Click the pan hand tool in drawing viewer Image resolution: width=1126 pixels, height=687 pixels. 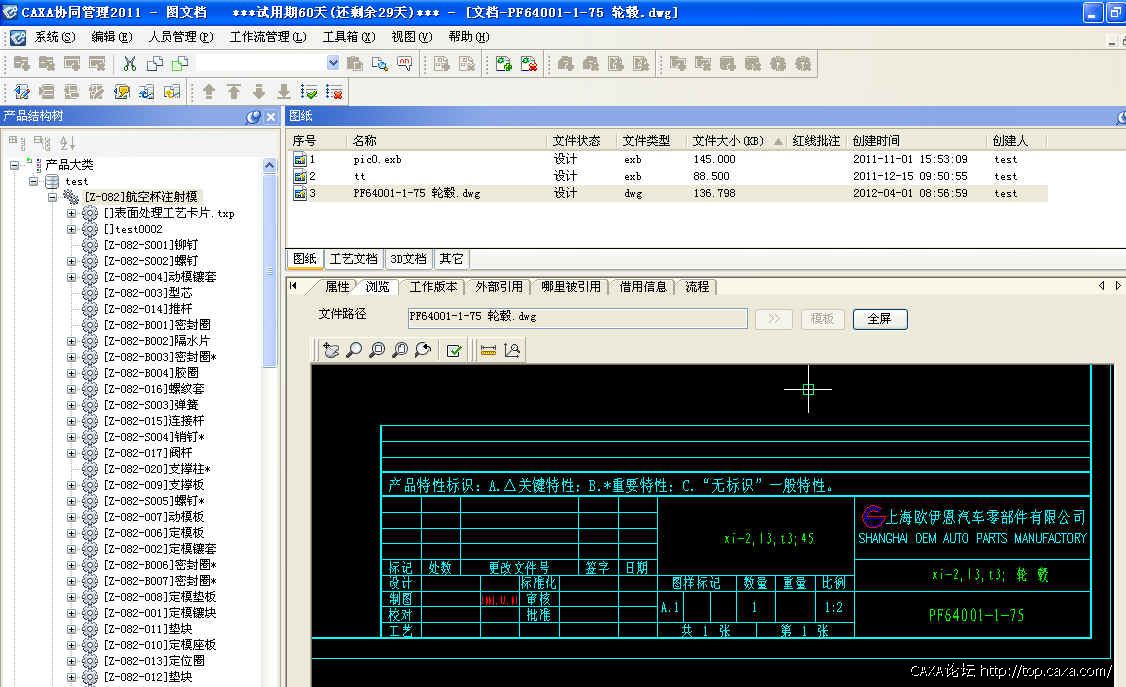[331, 350]
